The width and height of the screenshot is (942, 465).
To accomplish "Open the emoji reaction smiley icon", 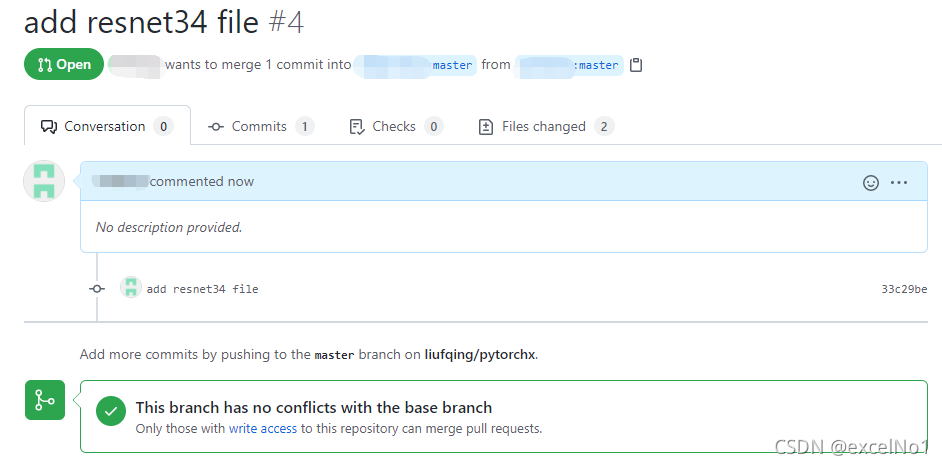I will click(871, 183).
